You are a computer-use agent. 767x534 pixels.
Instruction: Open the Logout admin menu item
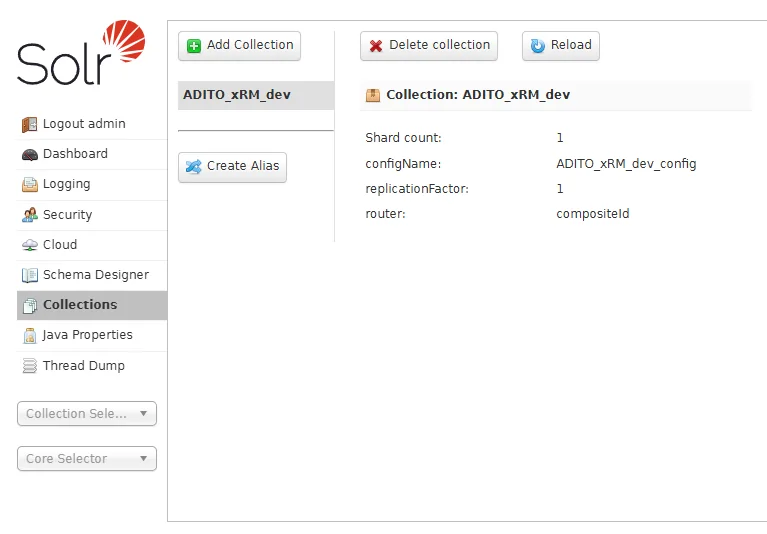(x=92, y=124)
